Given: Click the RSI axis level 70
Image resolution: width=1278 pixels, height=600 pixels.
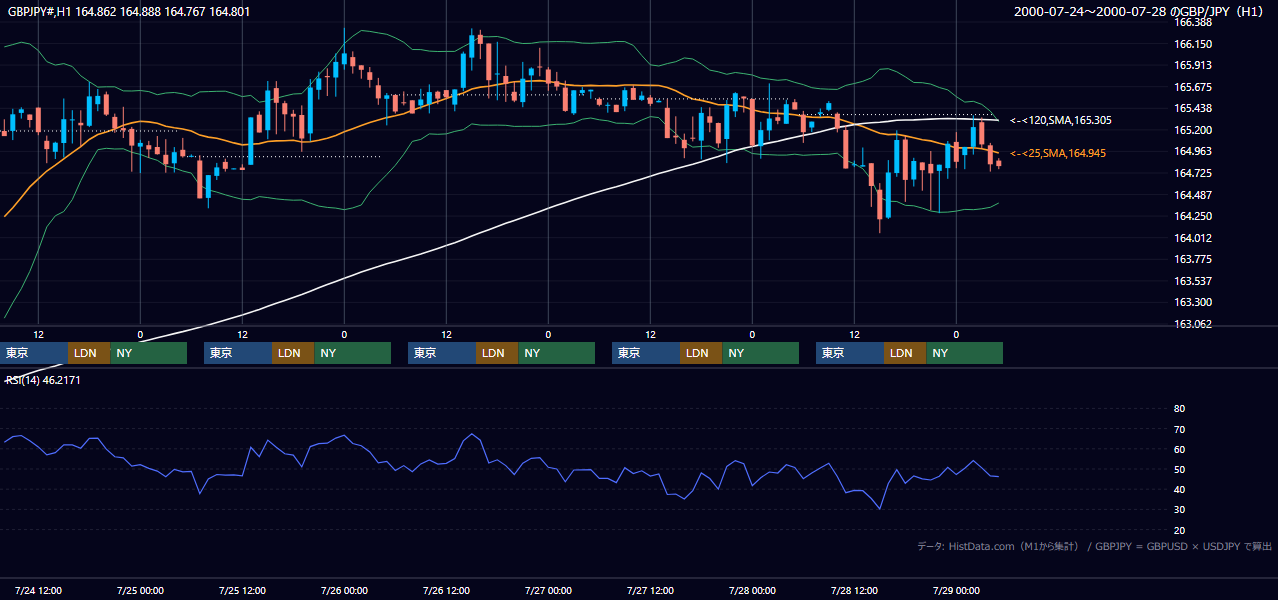Looking at the screenshot, I should point(1179,429).
